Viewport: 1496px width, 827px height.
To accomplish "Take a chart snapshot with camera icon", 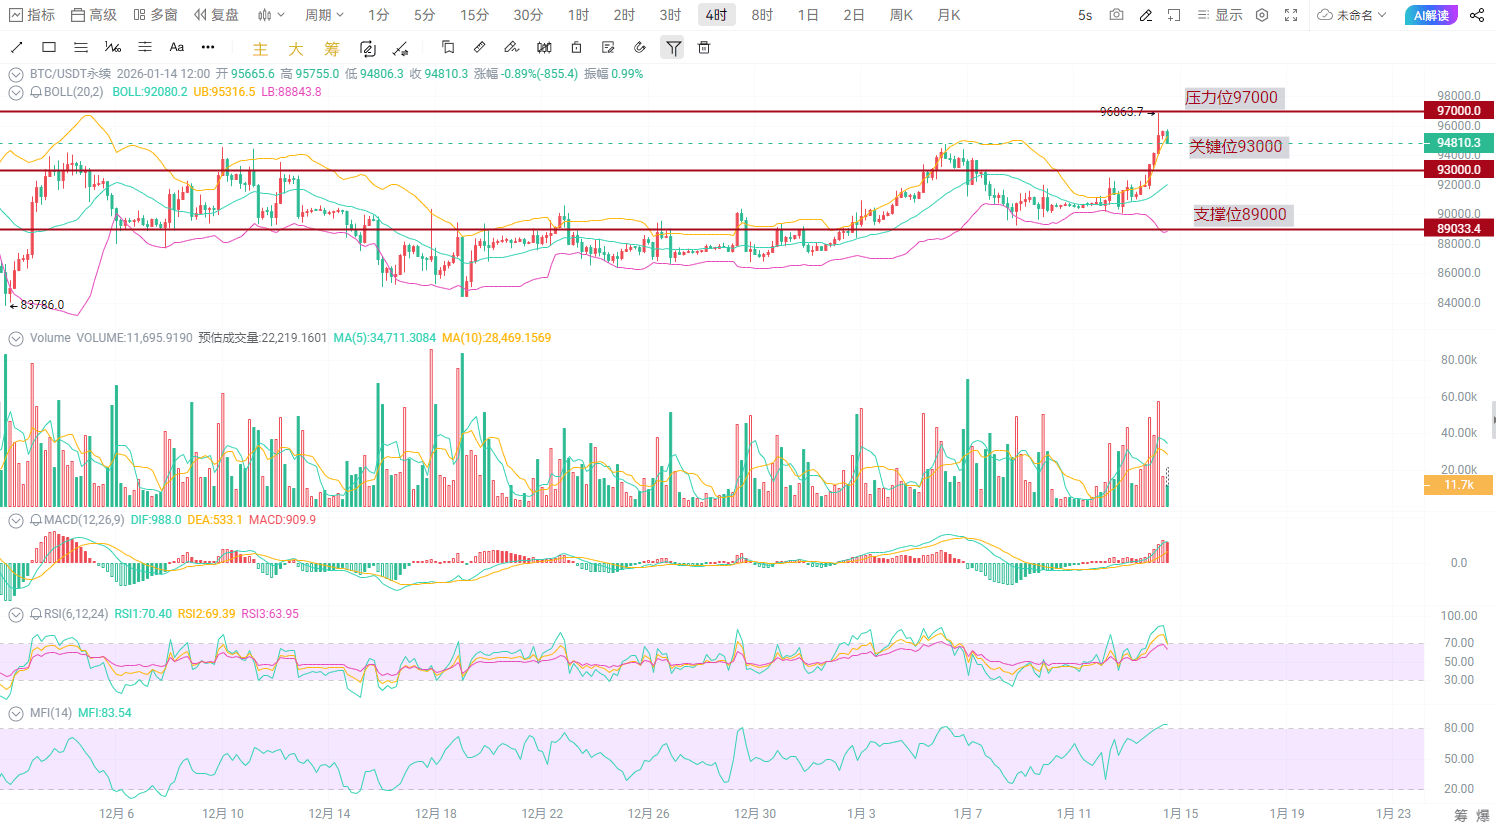I will (x=1117, y=15).
